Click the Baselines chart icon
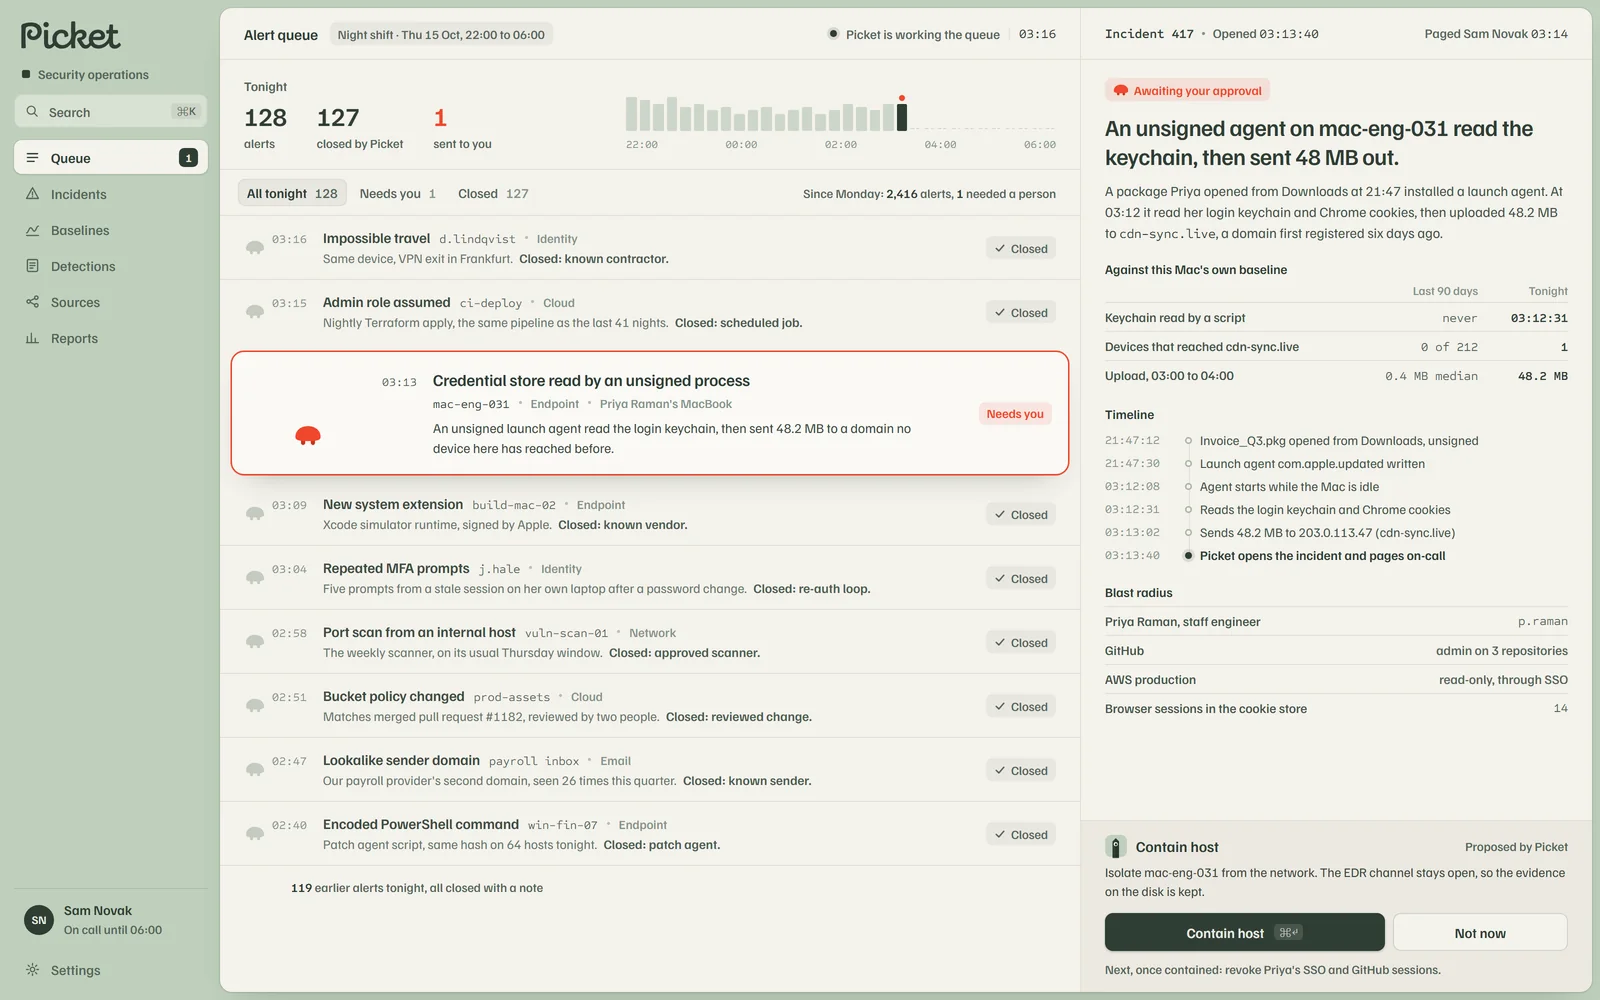1600x1000 pixels. click(32, 230)
